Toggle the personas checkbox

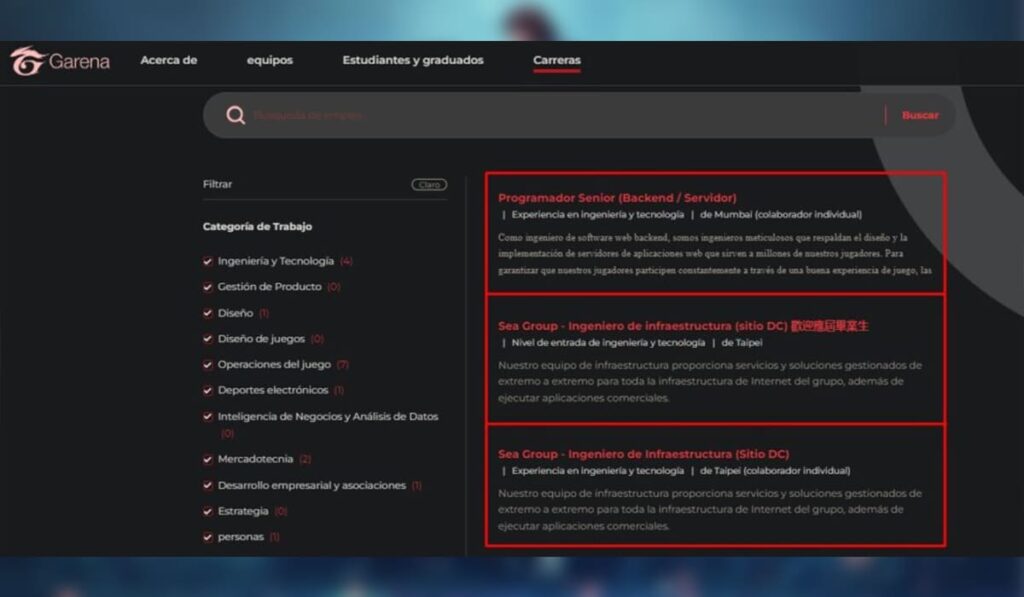click(208, 537)
